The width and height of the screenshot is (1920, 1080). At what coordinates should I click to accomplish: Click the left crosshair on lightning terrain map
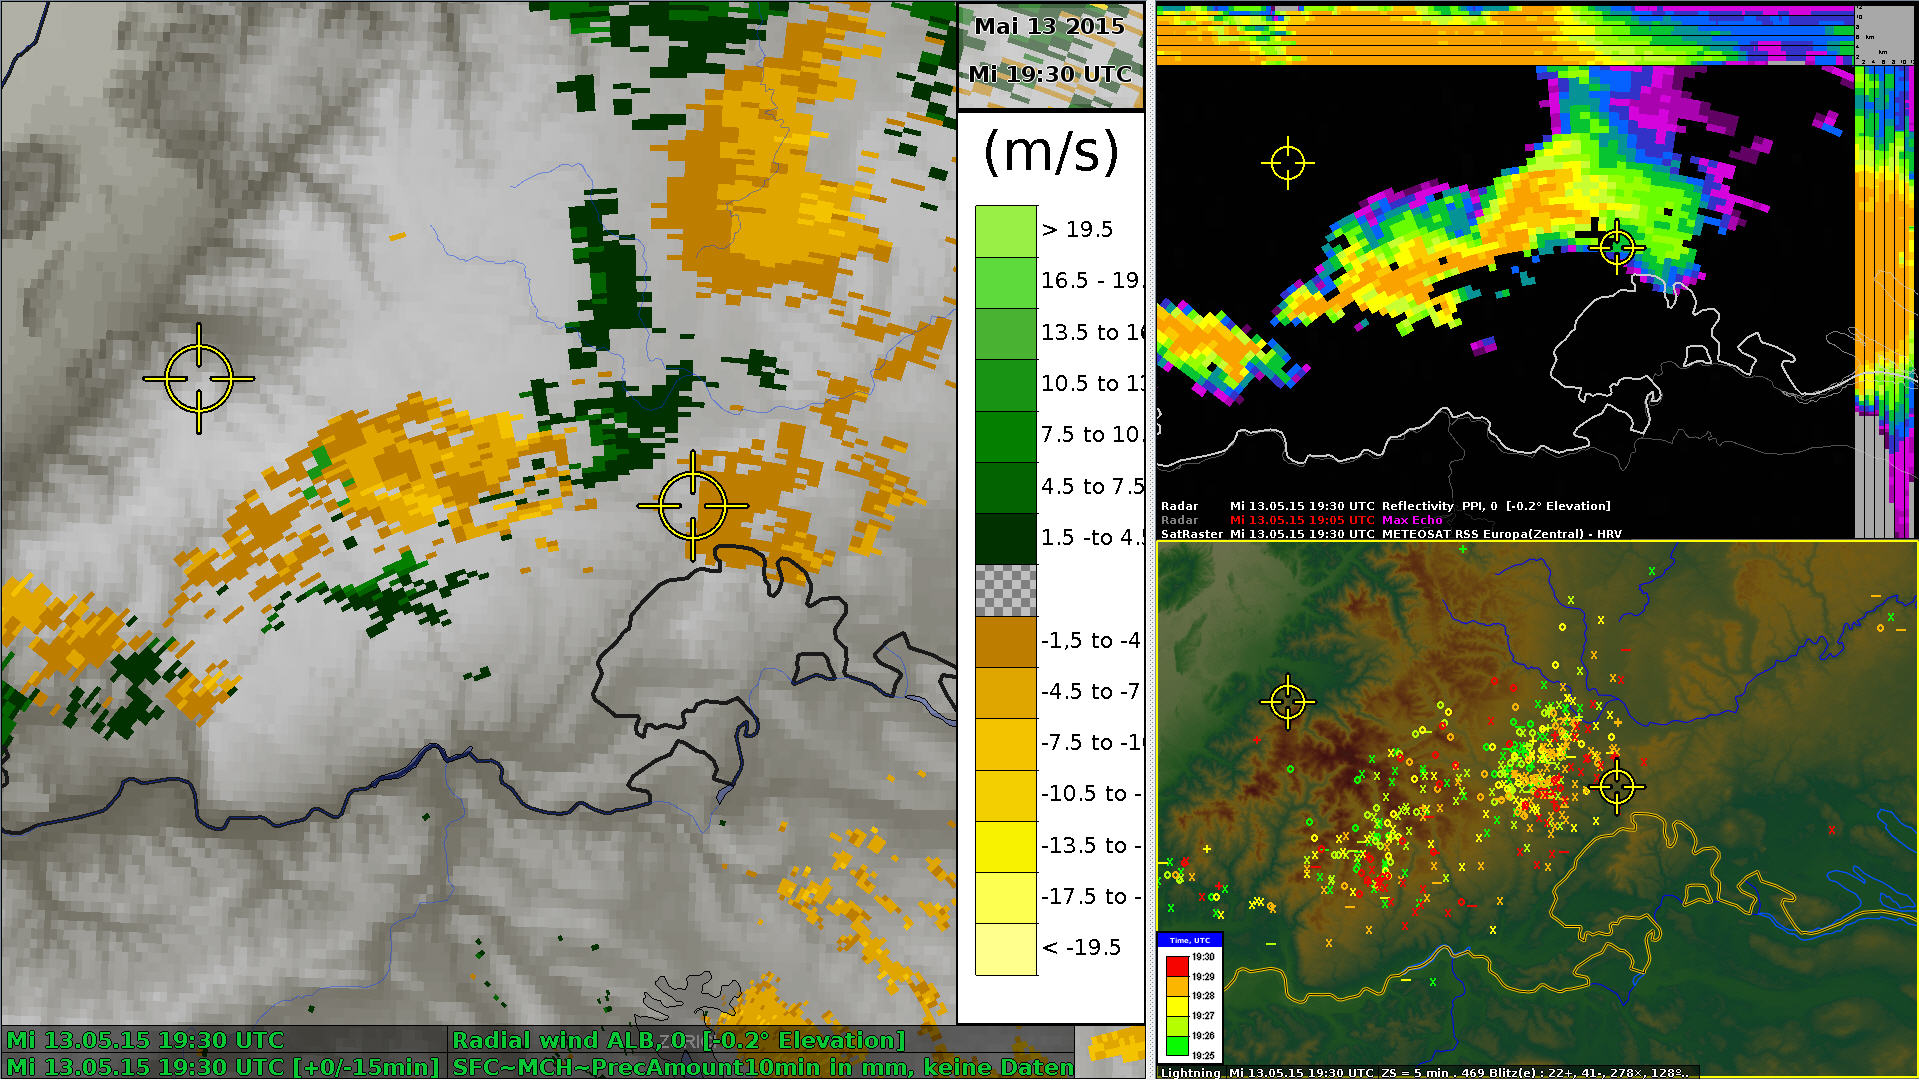point(1287,701)
